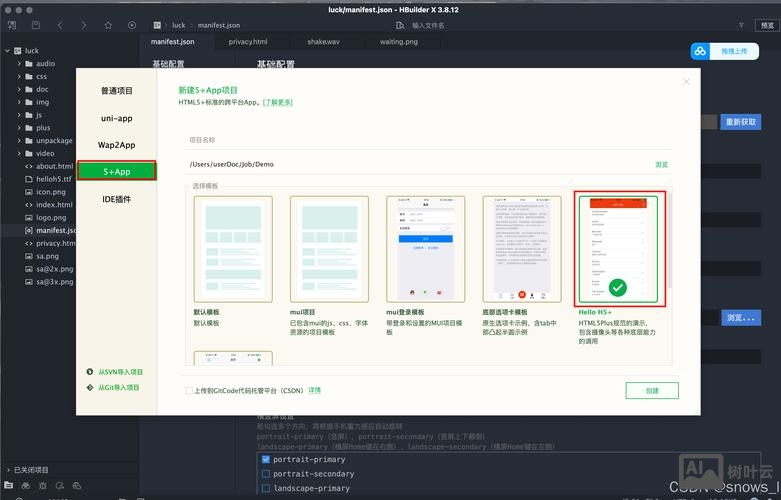
Task: Click the helloh5.ttf file icon
Action: (29, 179)
